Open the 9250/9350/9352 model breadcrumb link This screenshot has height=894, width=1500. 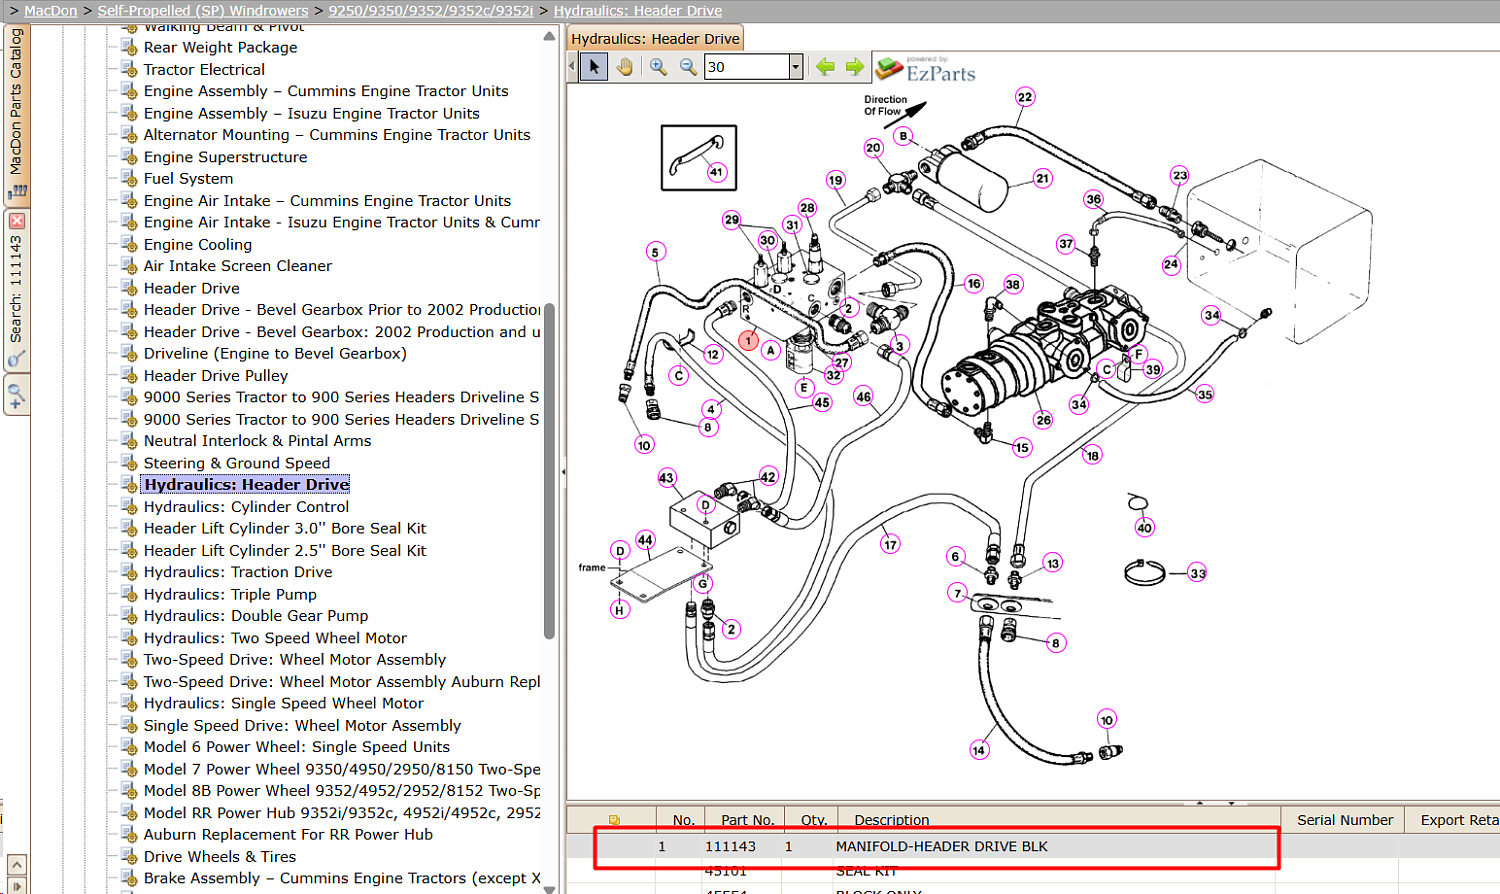(431, 11)
